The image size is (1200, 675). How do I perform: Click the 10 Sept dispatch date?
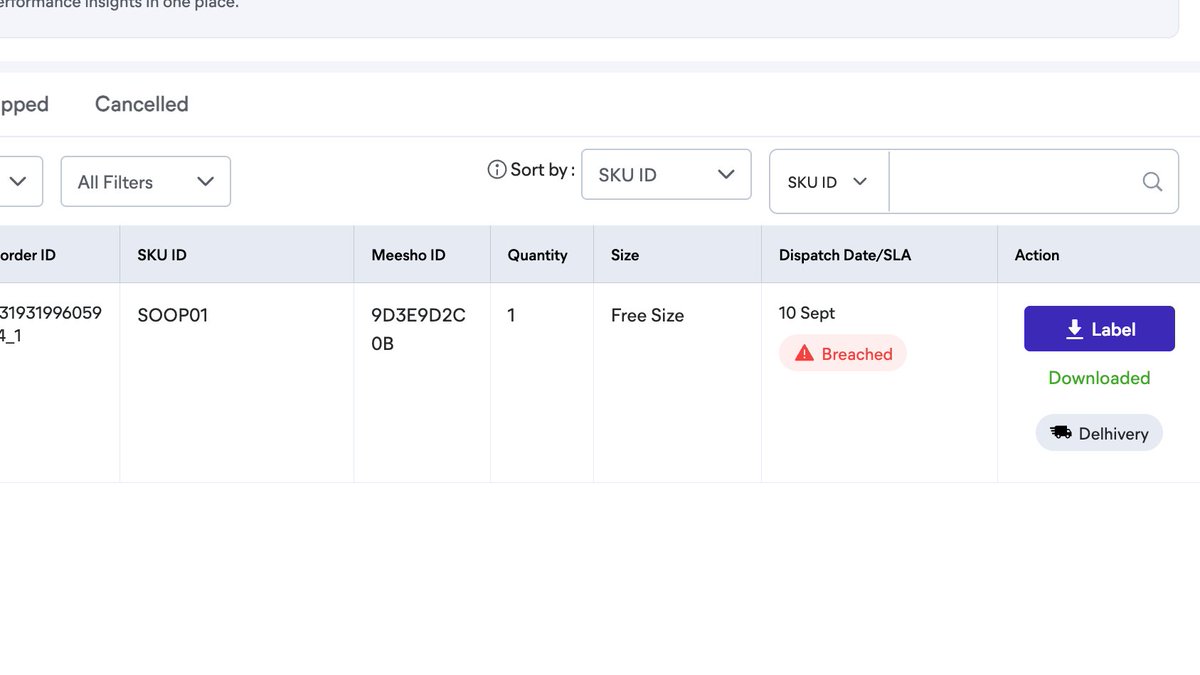pyautogui.click(x=807, y=313)
